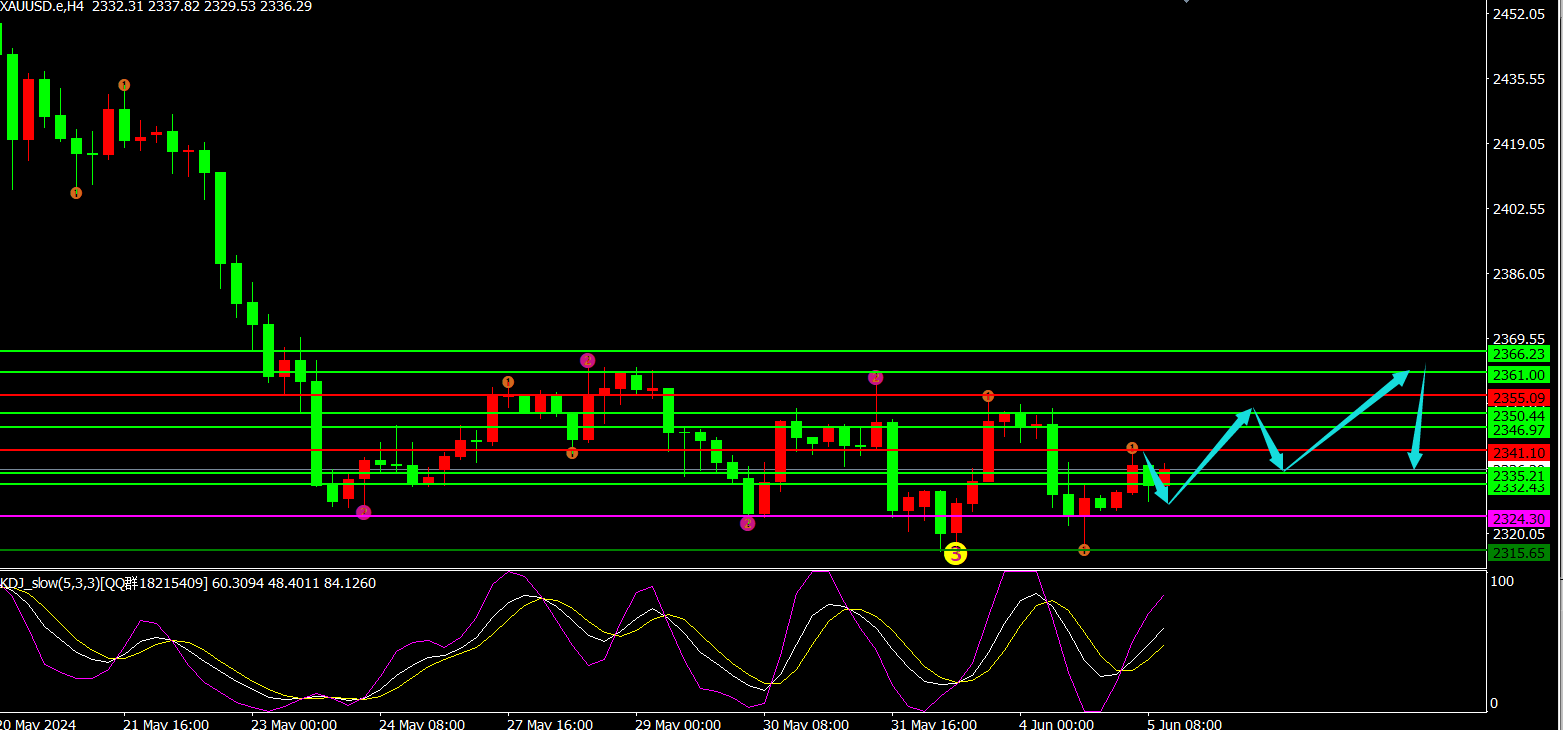
Task: Select the orange marker above the 27 May 2355 candle
Action: 508,382
